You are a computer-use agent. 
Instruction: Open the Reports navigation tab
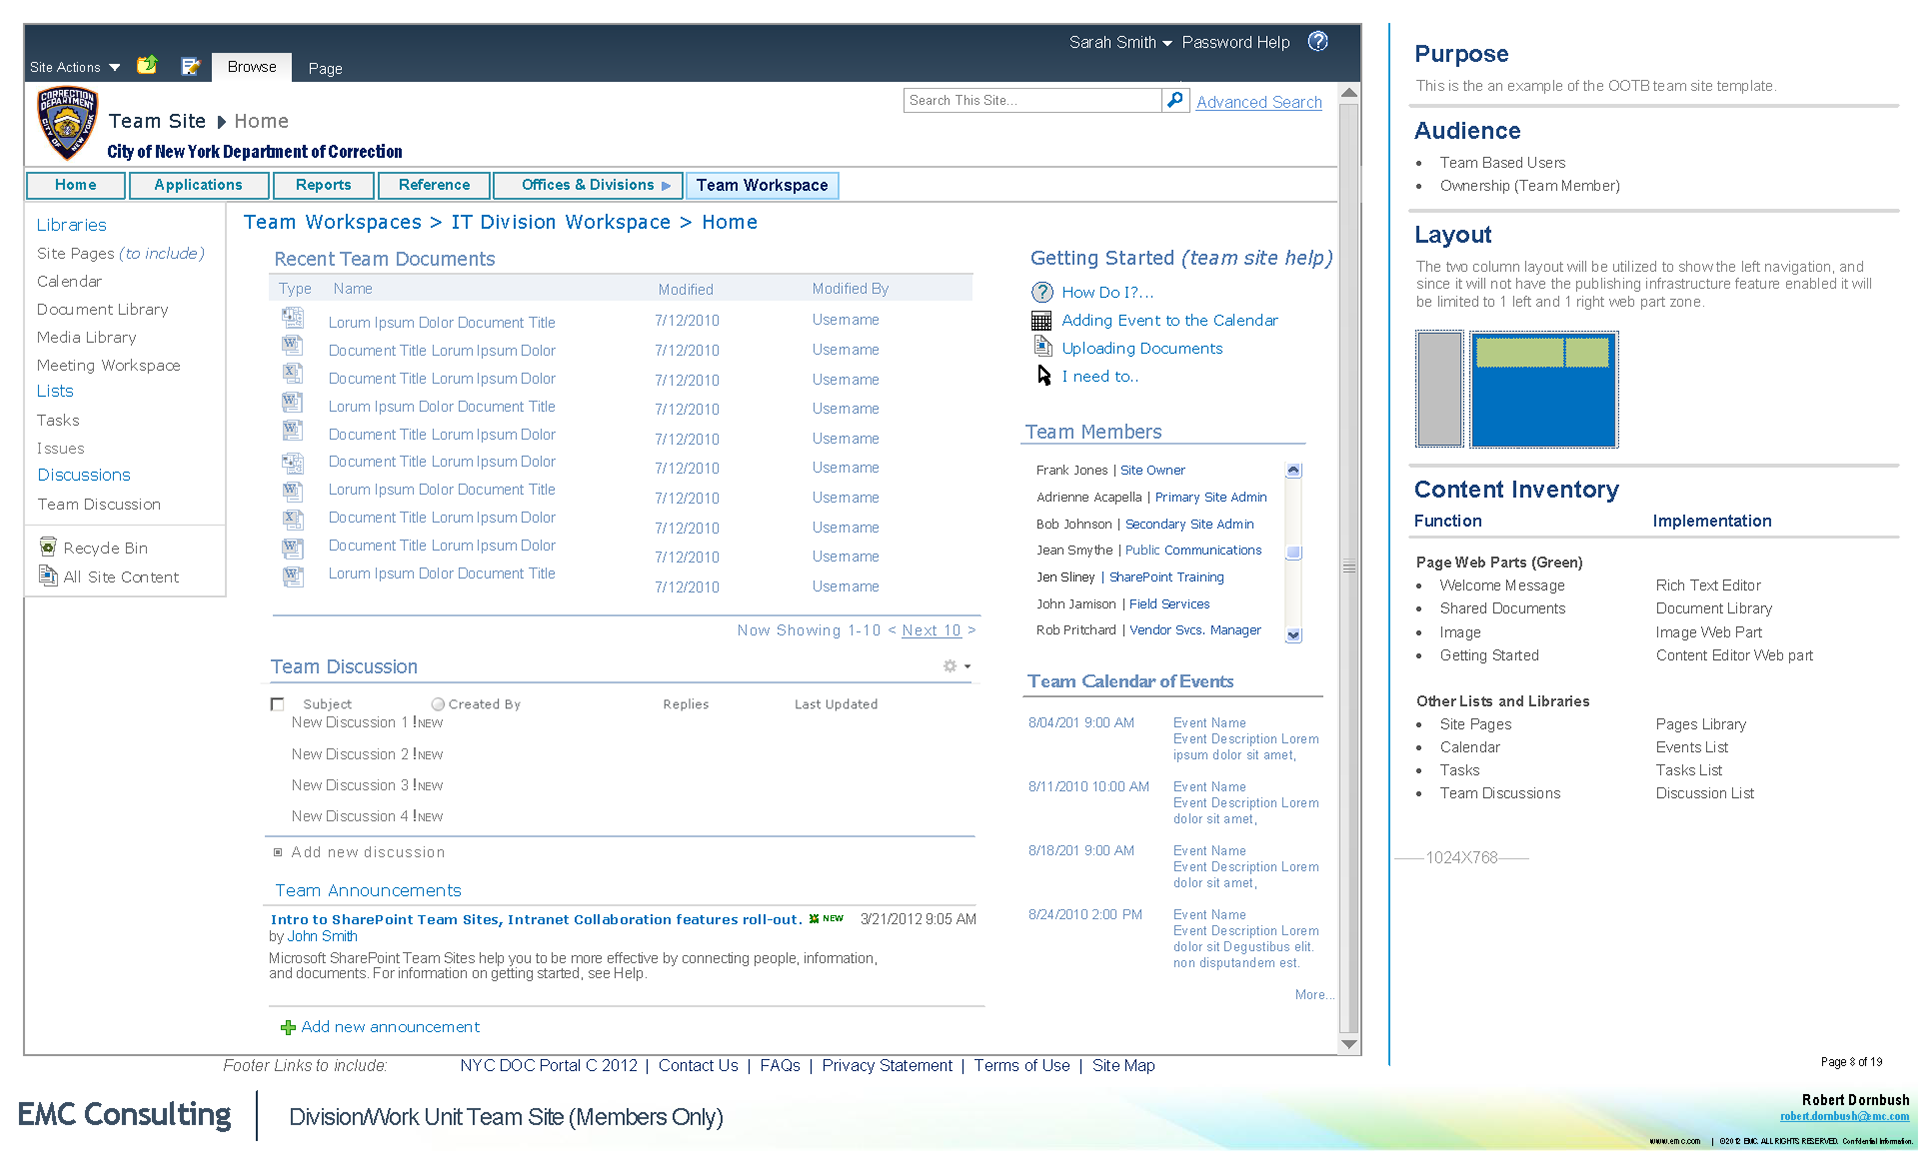(323, 185)
